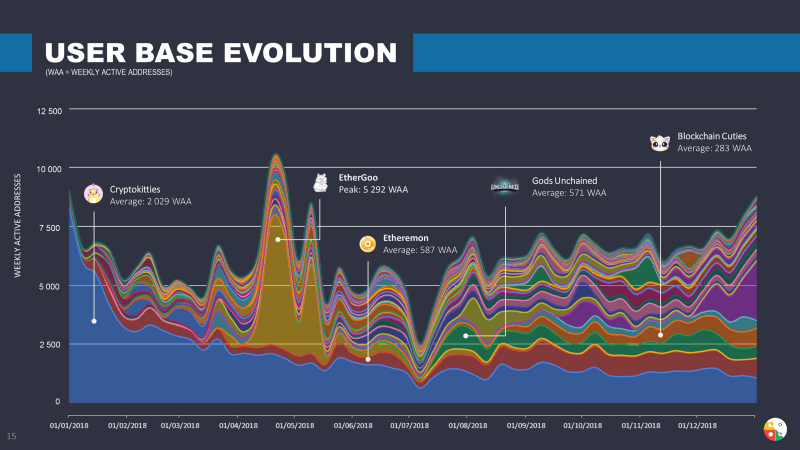
Task: Select the Blockchain Cuties callout marker dot
Action: coord(660,335)
